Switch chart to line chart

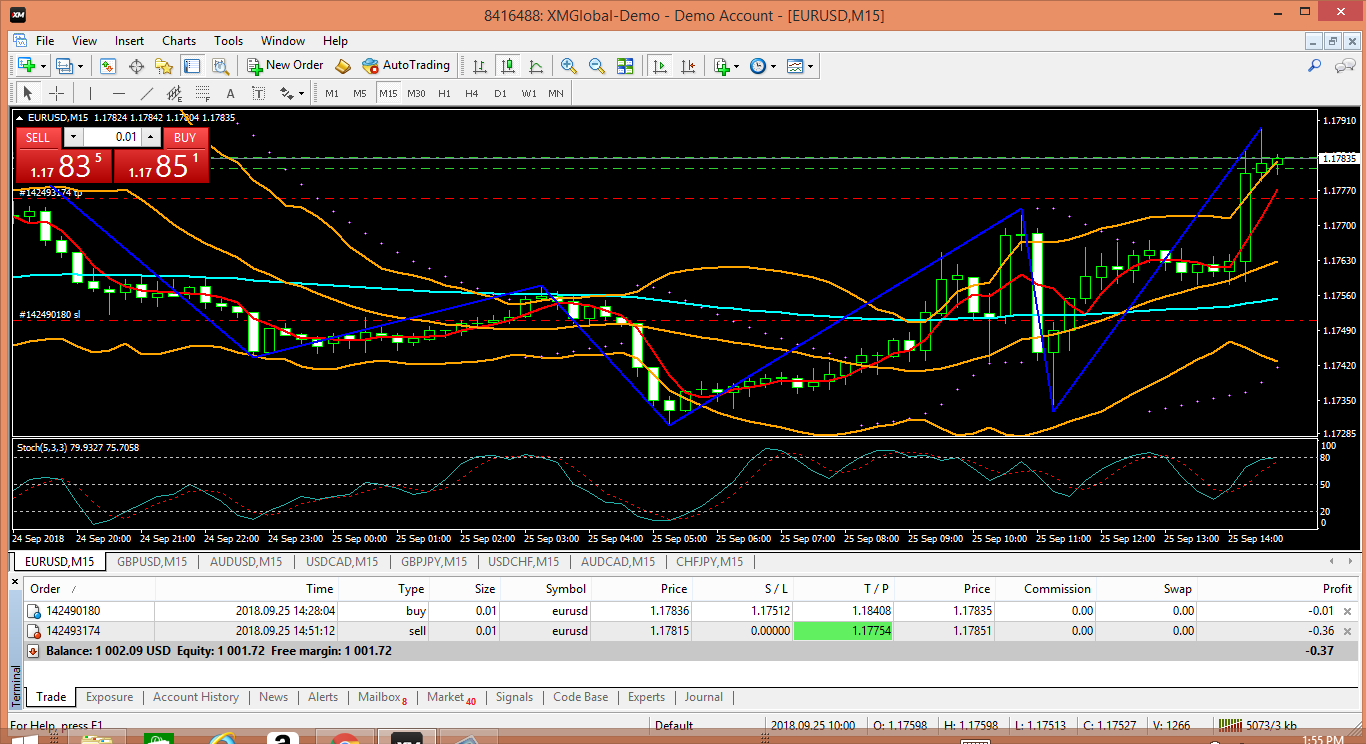click(x=536, y=66)
